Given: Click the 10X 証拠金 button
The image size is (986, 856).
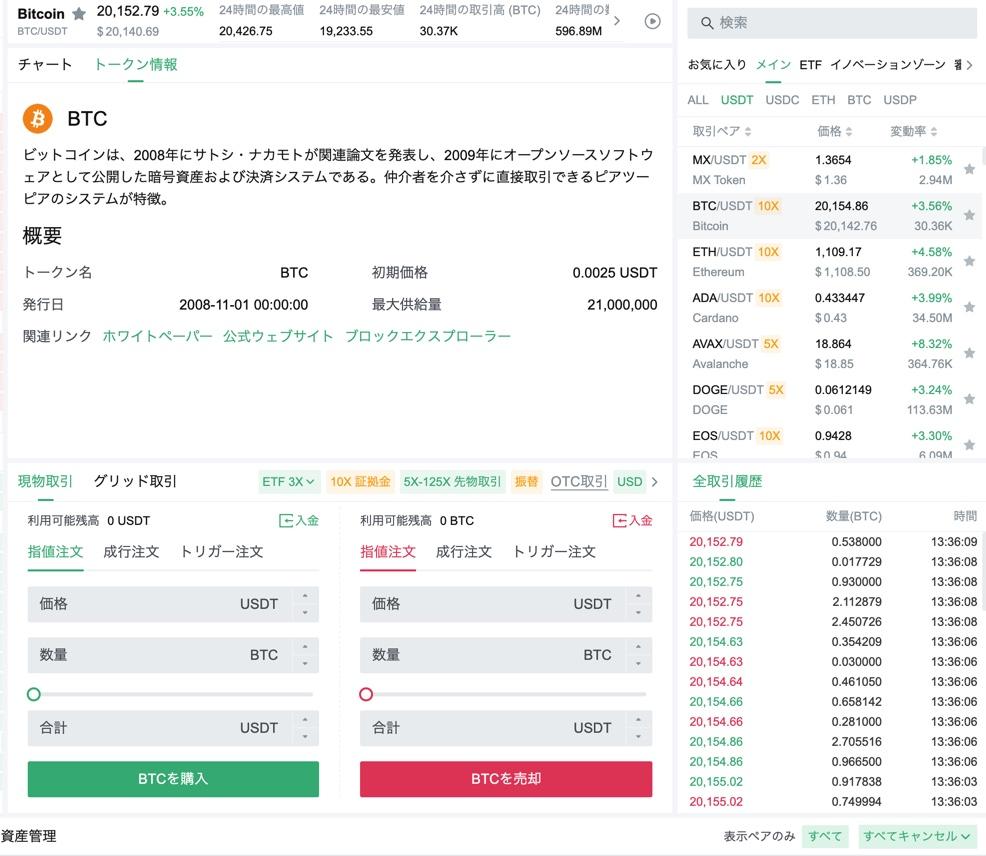Looking at the screenshot, I should 360,482.
